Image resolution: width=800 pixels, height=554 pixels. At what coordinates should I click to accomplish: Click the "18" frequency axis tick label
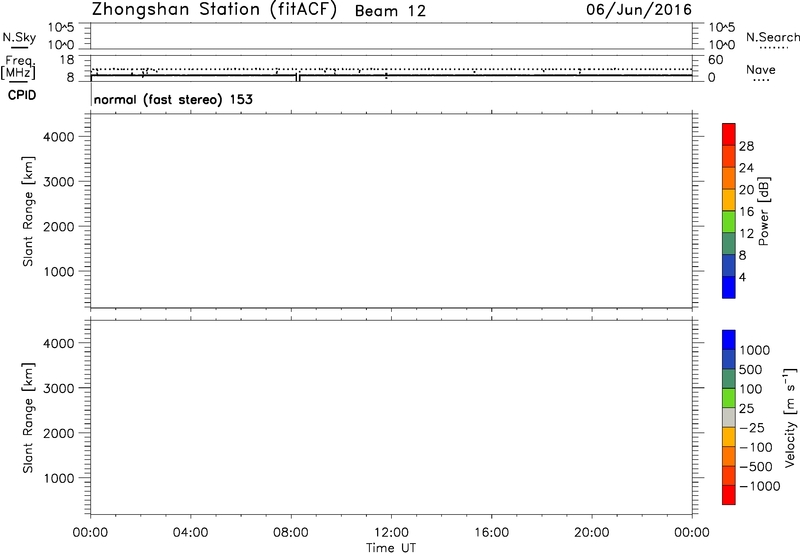click(67, 60)
